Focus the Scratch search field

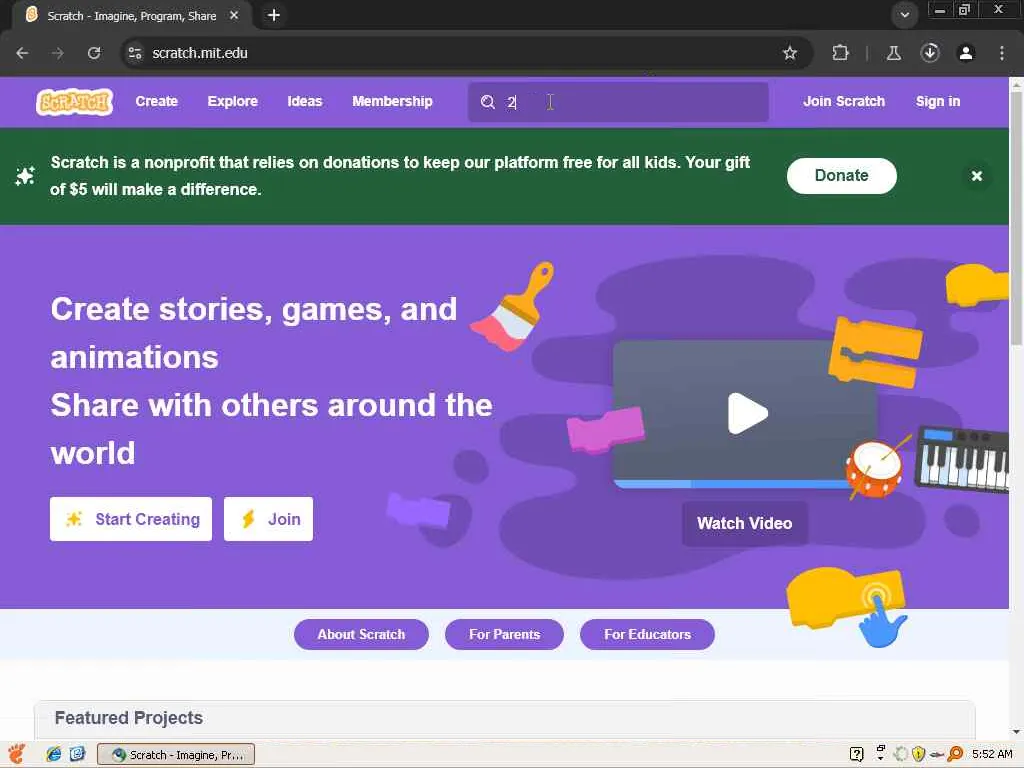pos(618,102)
